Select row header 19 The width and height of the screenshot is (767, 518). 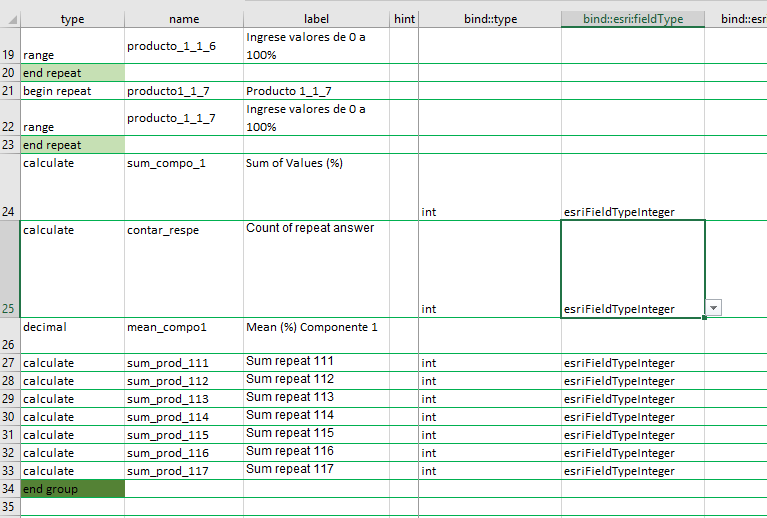coord(10,45)
